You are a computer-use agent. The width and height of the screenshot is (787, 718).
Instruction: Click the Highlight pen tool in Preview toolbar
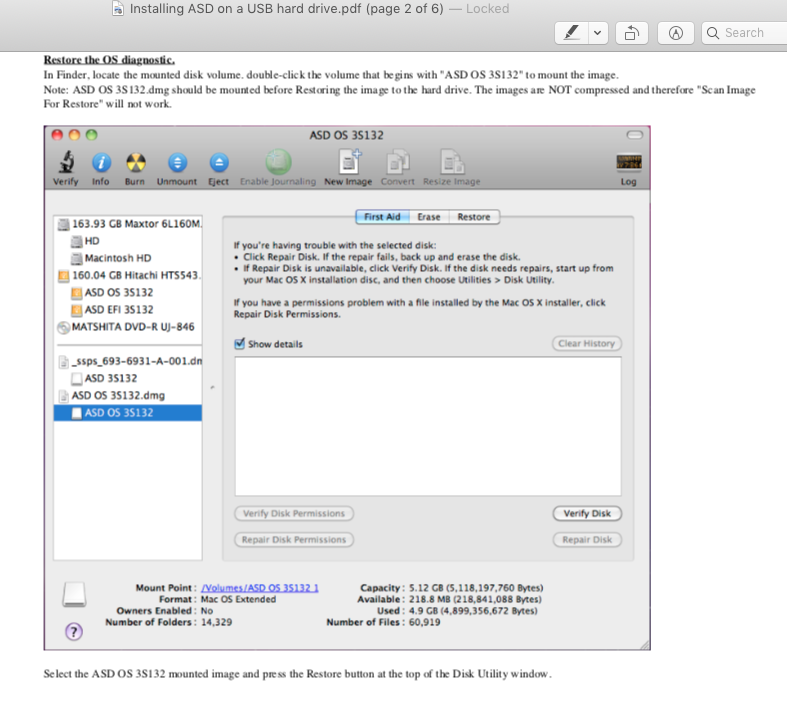pyautogui.click(x=571, y=33)
